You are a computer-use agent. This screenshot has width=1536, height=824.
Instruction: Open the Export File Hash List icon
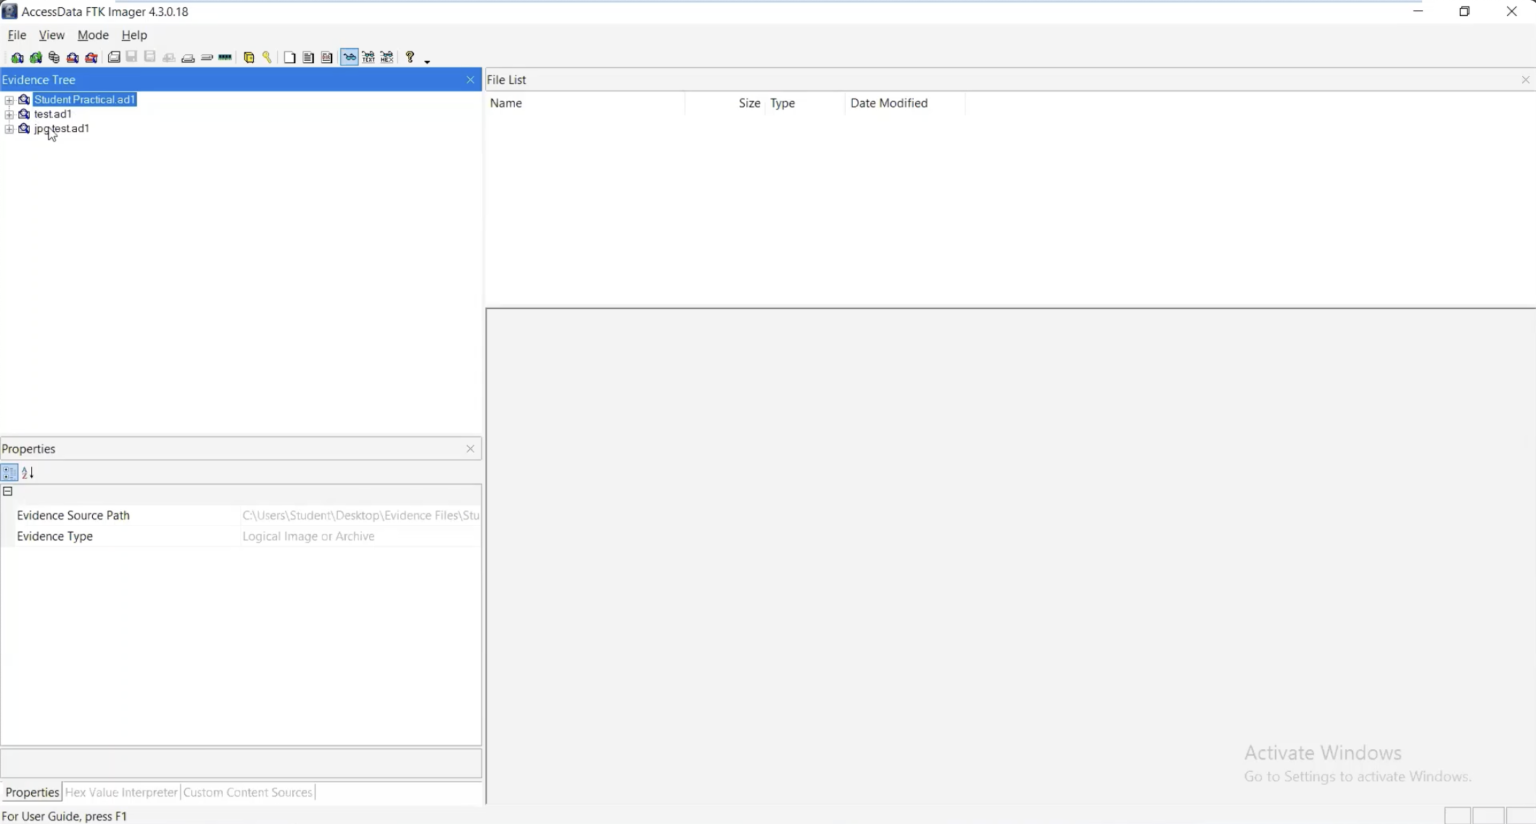[x=327, y=57]
